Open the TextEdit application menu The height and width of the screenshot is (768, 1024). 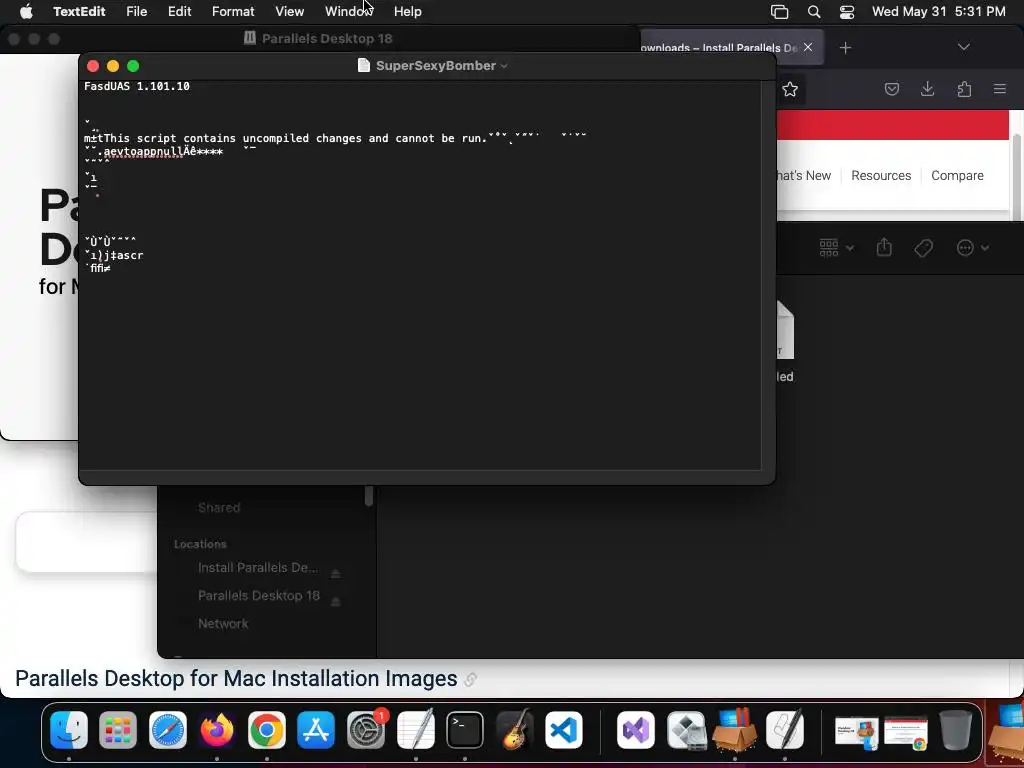(79, 11)
